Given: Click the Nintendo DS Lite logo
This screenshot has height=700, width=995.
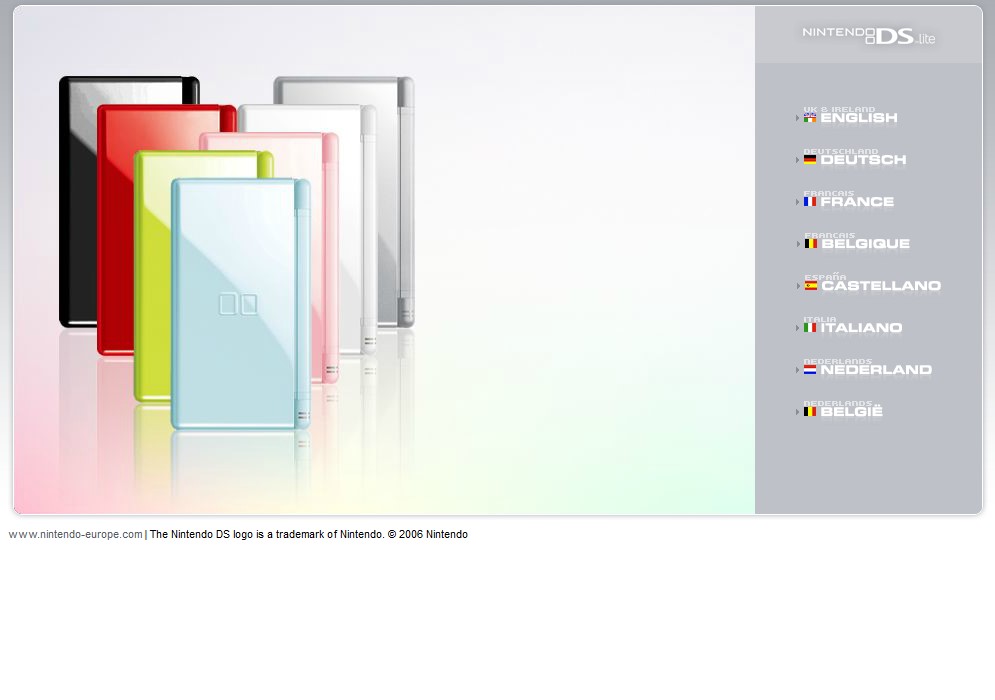Looking at the screenshot, I should 869,36.
